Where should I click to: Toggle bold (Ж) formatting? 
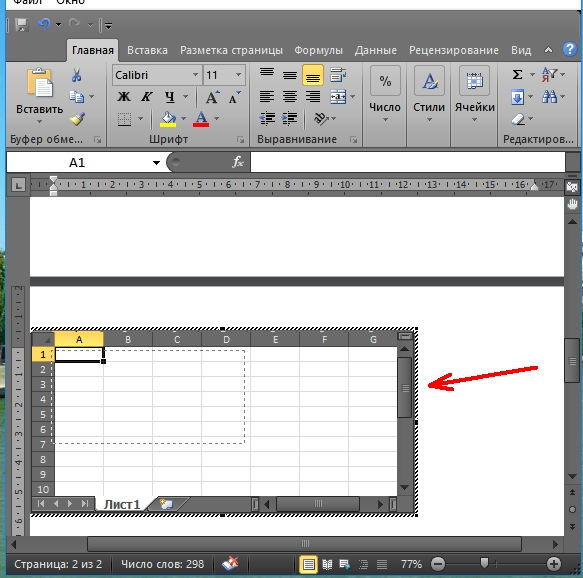[124, 97]
